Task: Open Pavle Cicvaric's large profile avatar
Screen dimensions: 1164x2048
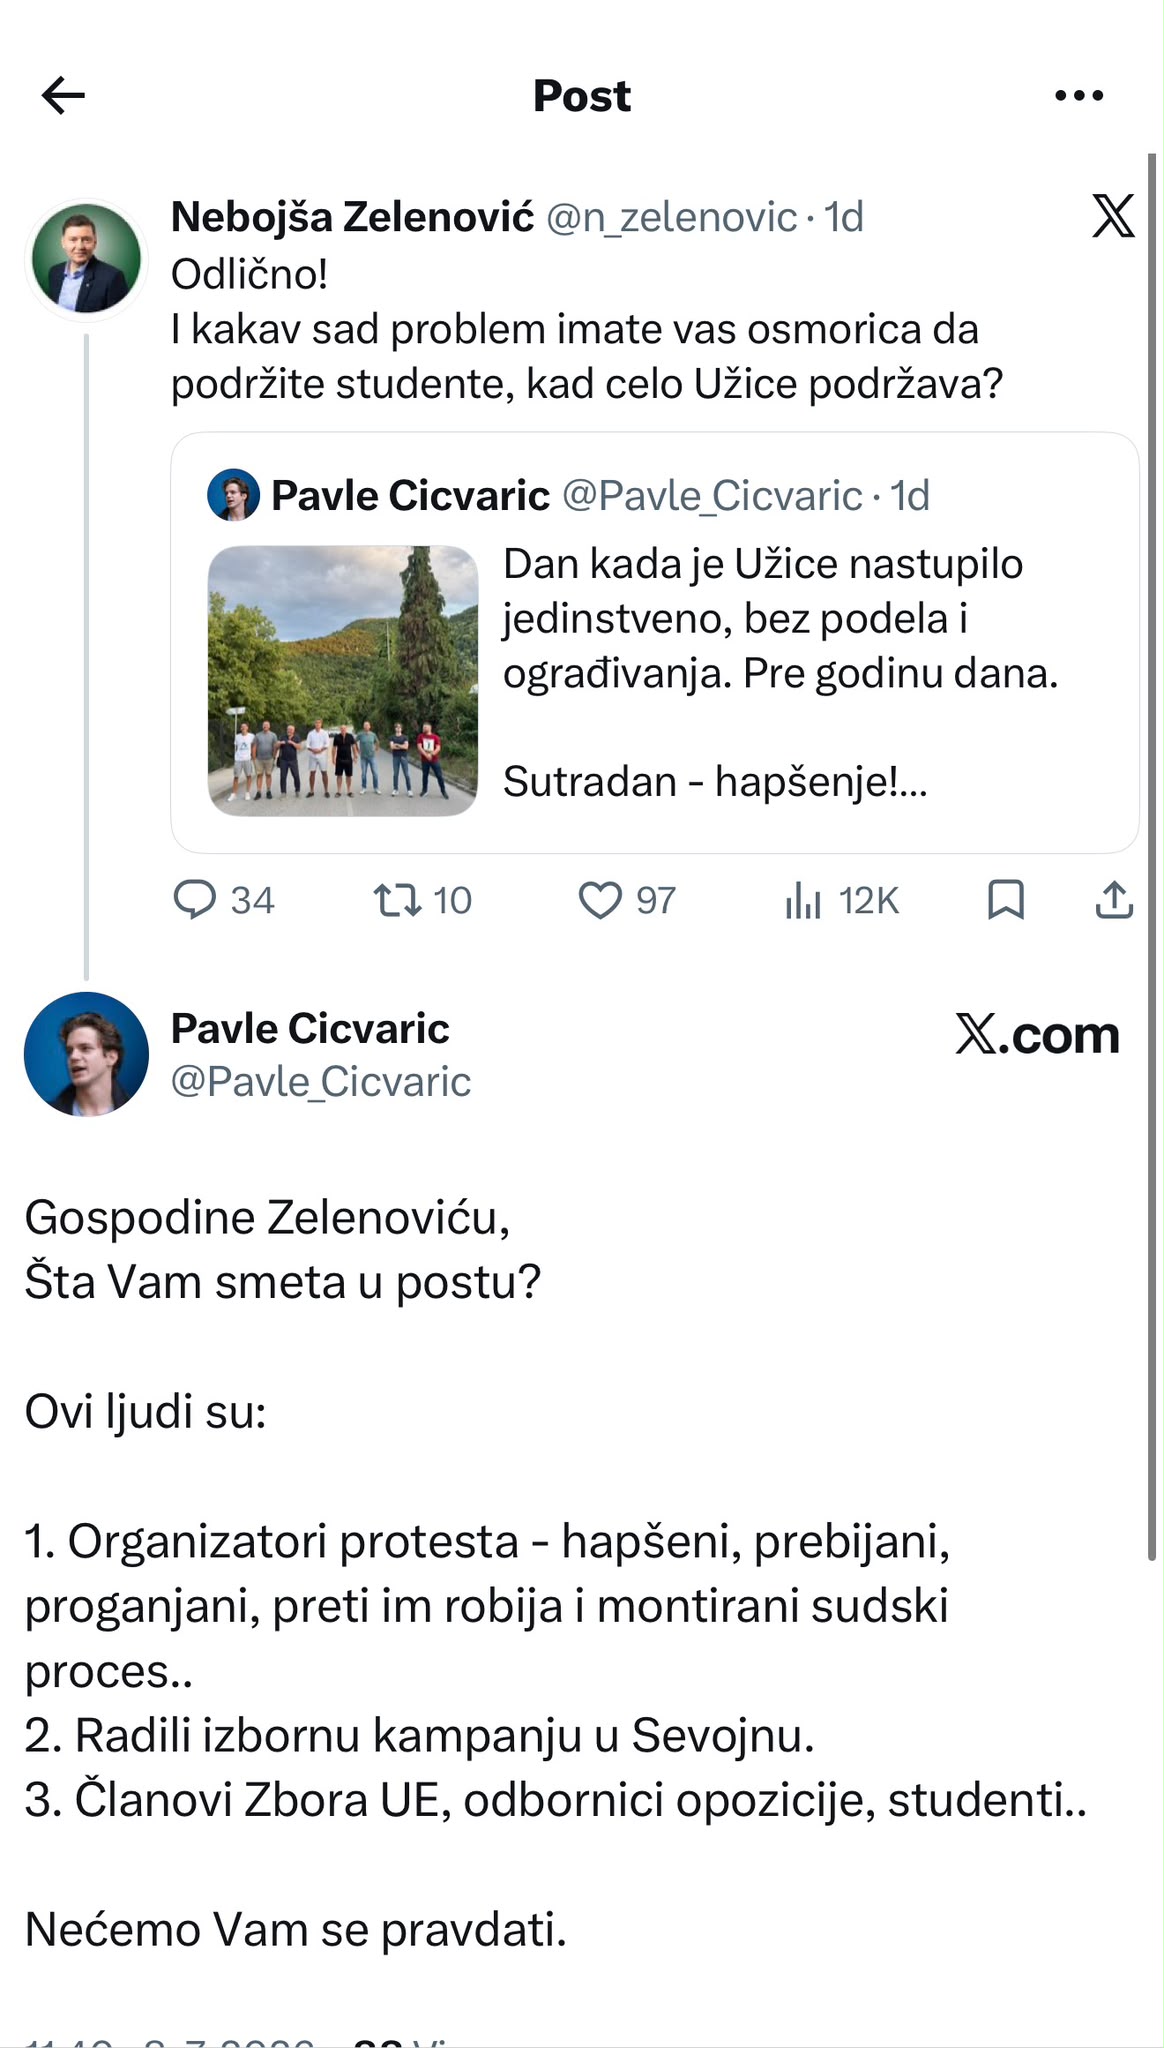Action: tap(86, 1054)
